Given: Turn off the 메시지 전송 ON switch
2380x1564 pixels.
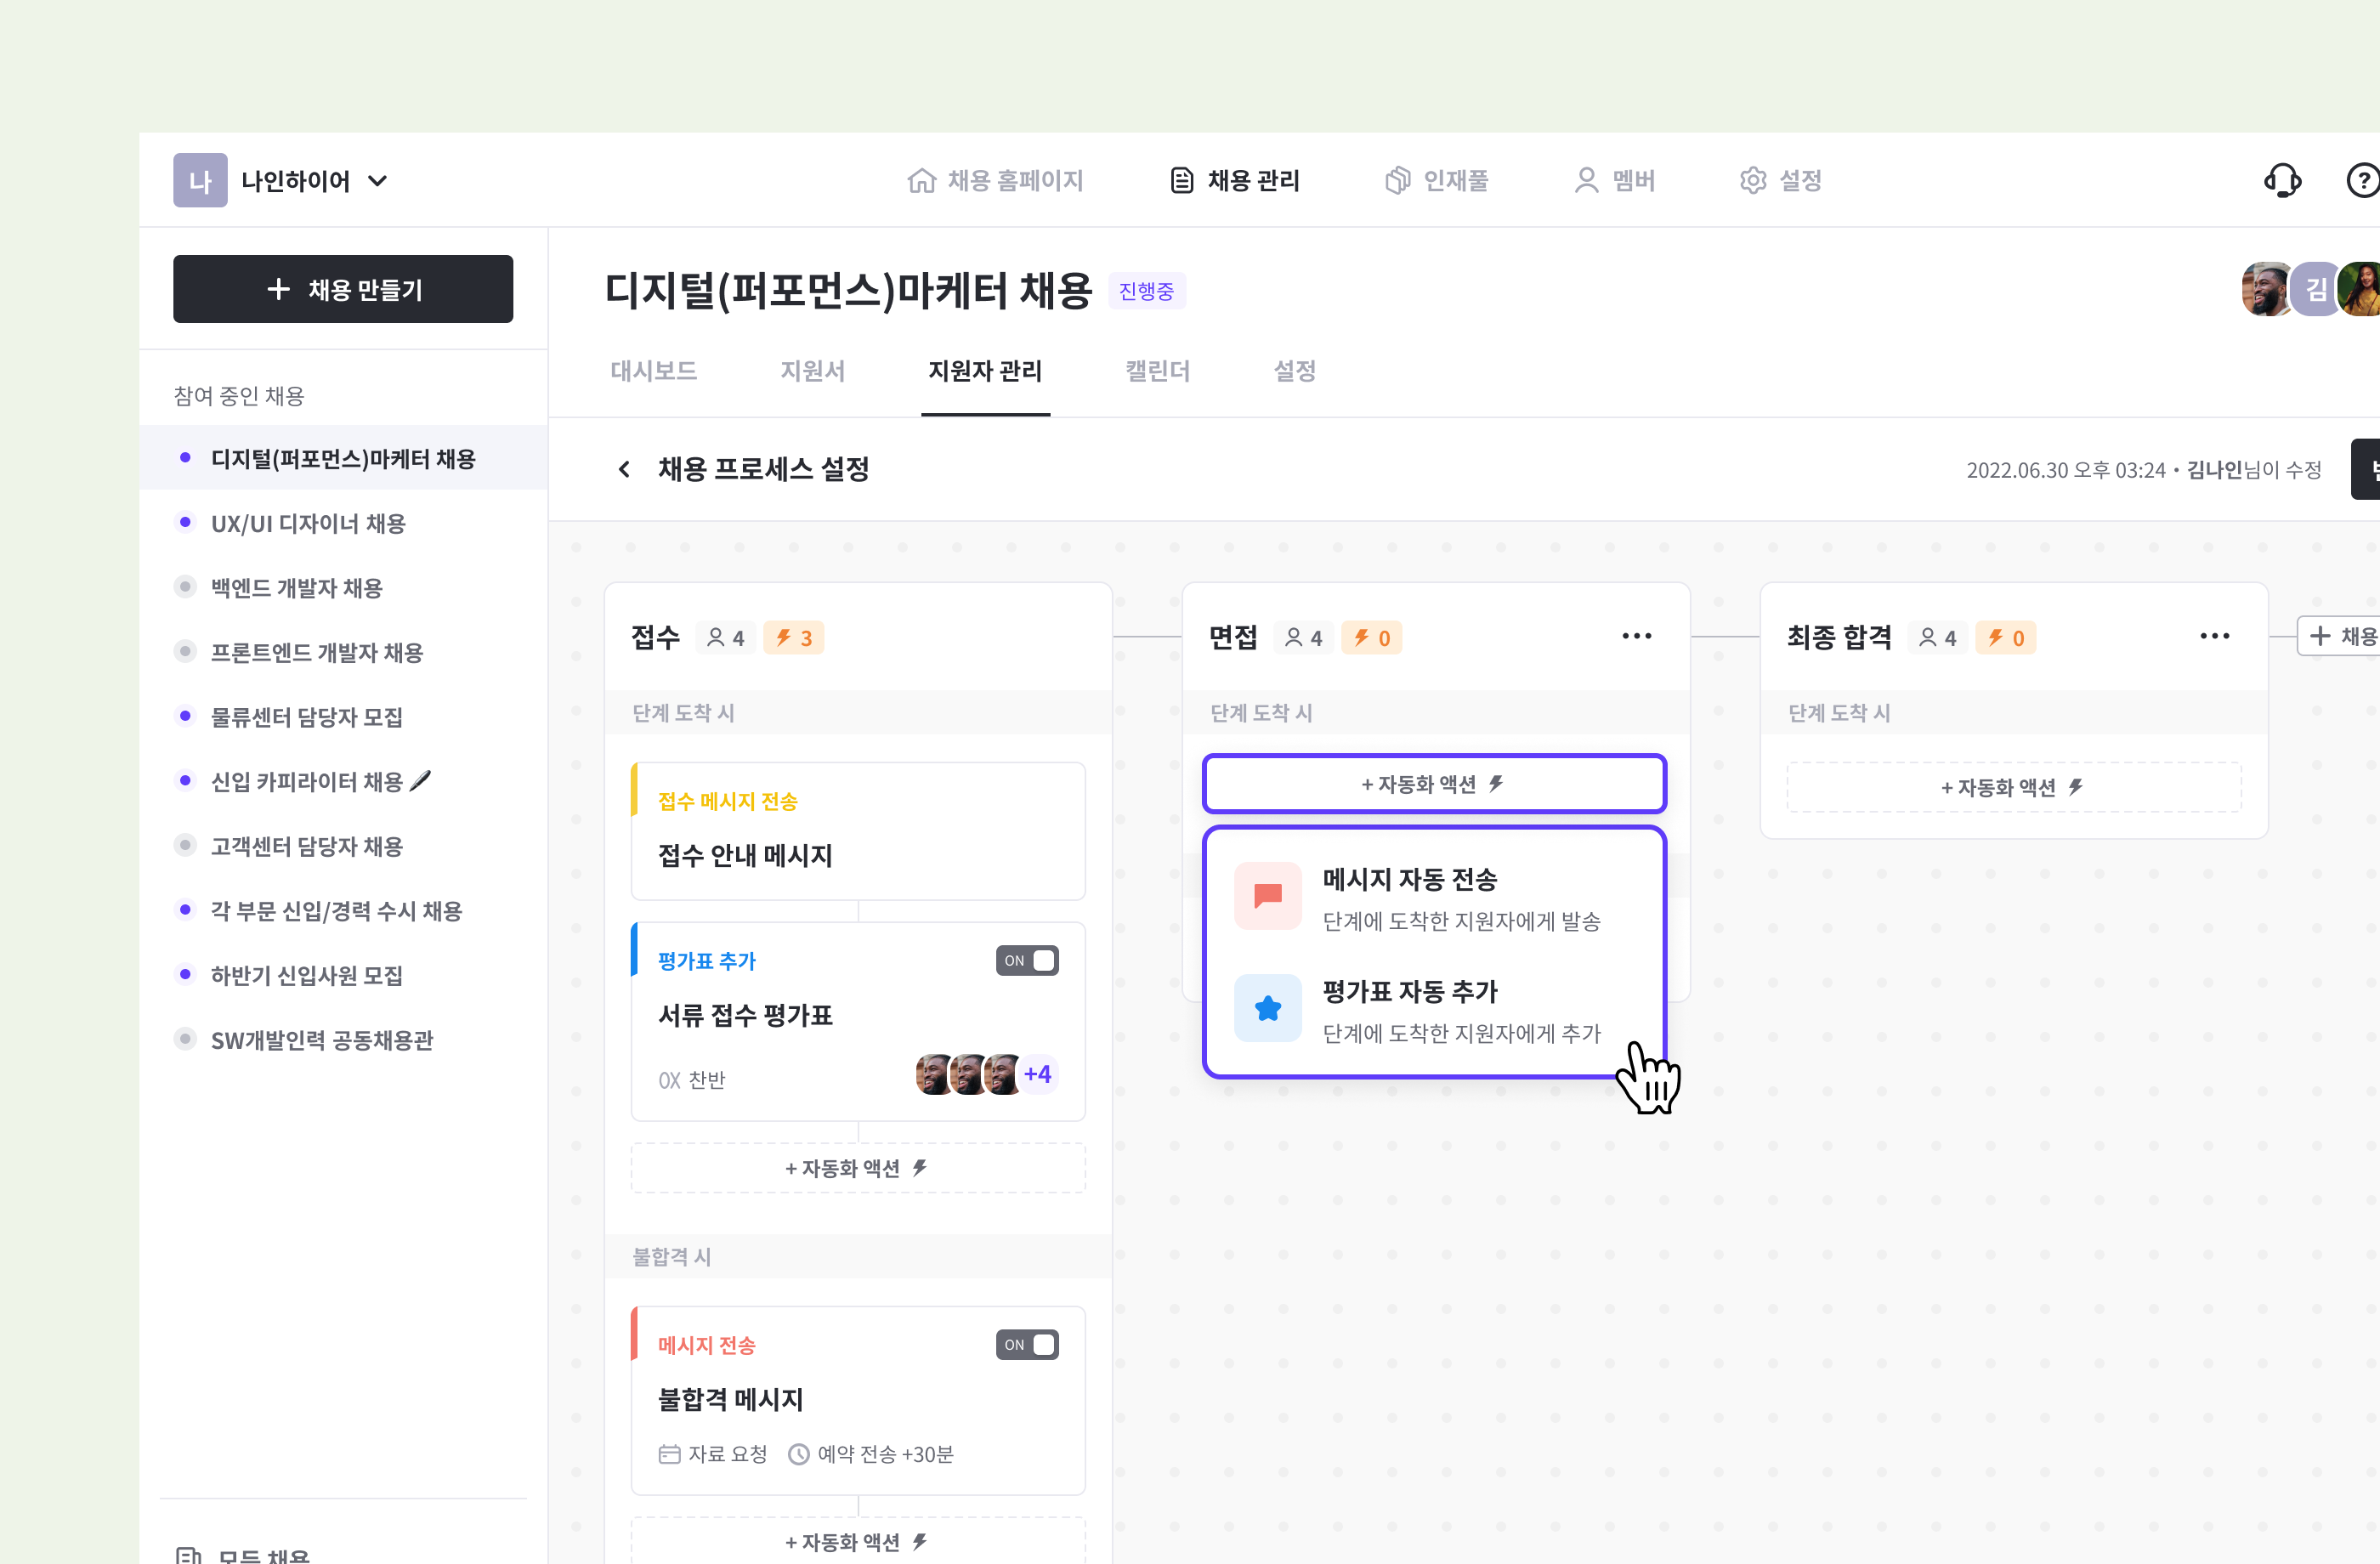Looking at the screenshot, I should coord(1027,1344).
